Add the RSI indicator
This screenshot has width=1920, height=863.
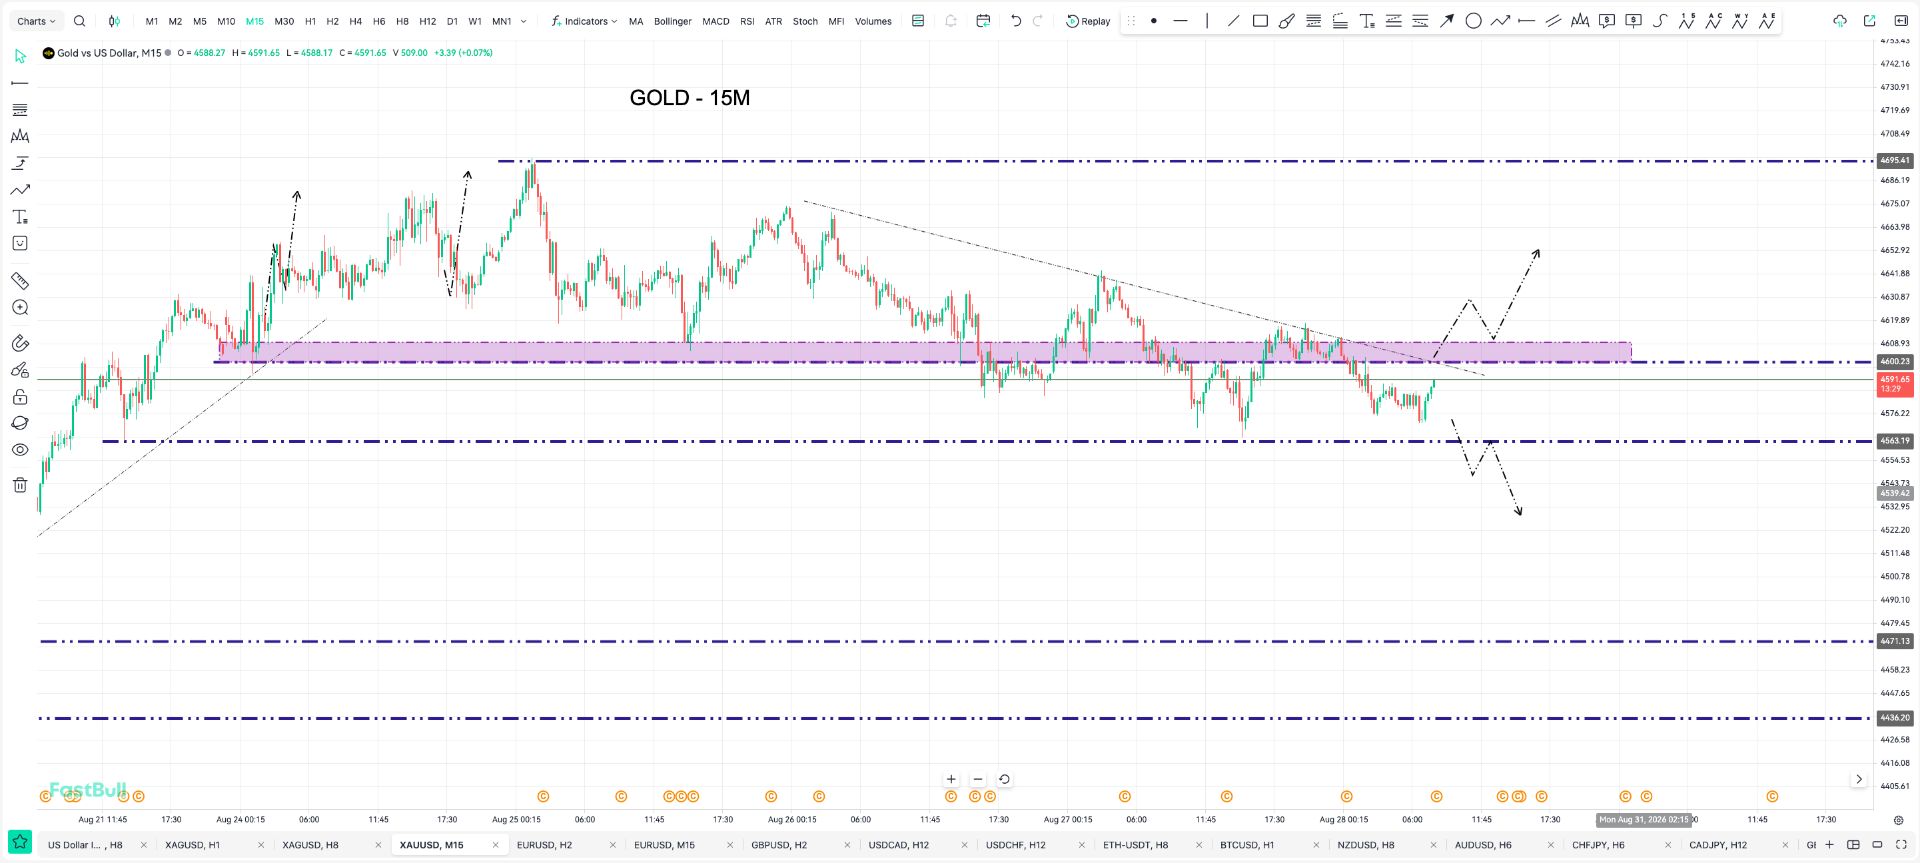(x=747, y=21)
